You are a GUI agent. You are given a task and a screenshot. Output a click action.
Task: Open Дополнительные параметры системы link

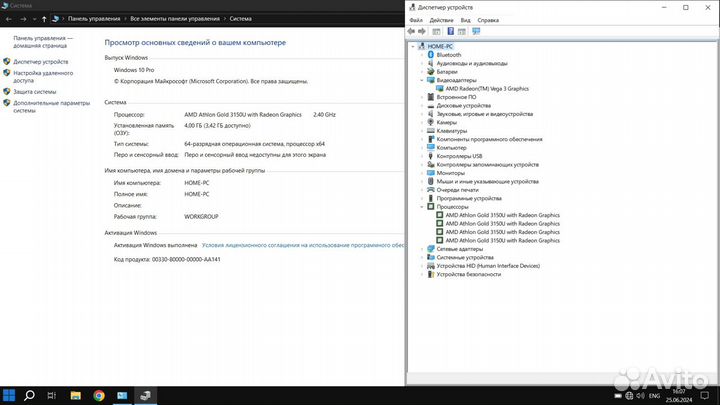tap(51, 107)
